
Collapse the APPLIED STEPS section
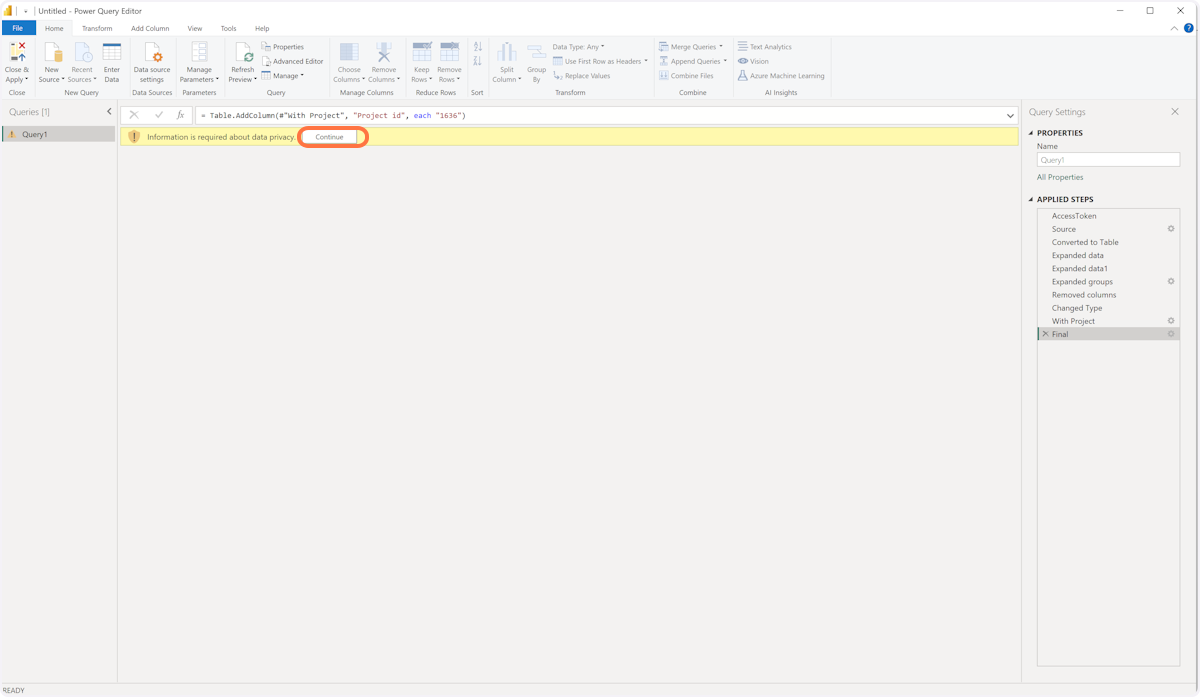click(x=1031, y=199)
